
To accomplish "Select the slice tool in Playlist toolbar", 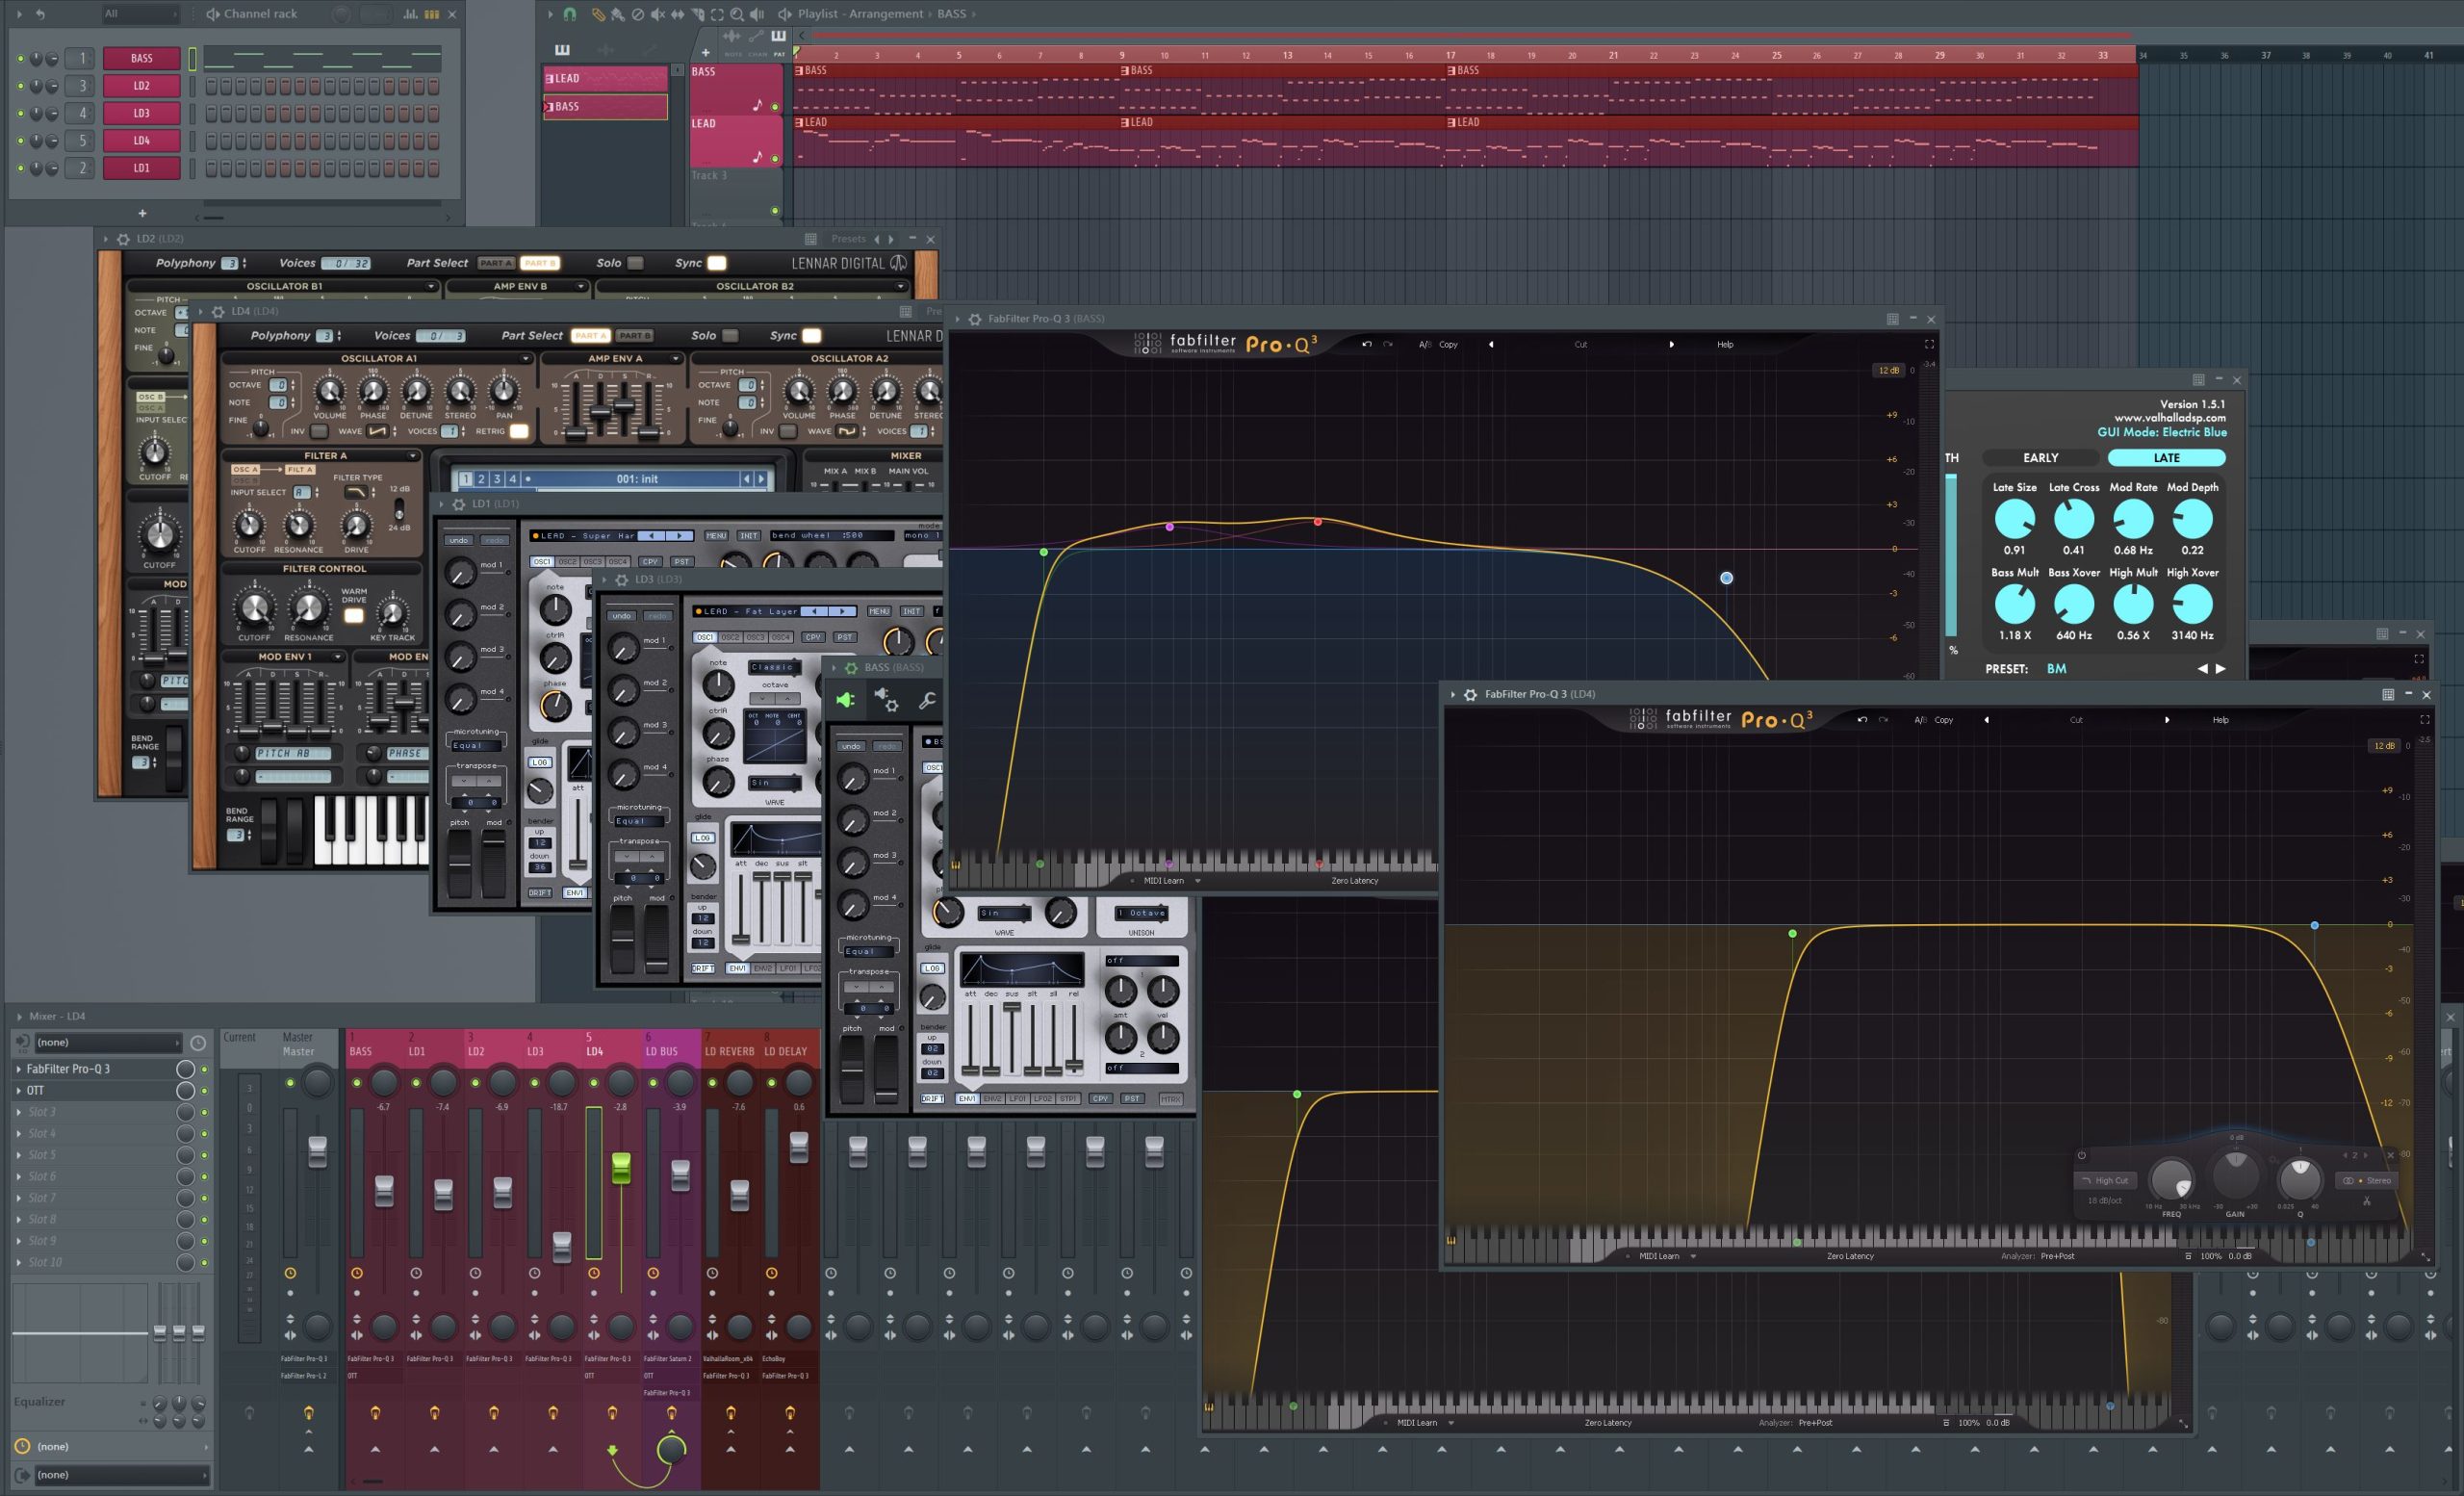I will tap(697, 14).
